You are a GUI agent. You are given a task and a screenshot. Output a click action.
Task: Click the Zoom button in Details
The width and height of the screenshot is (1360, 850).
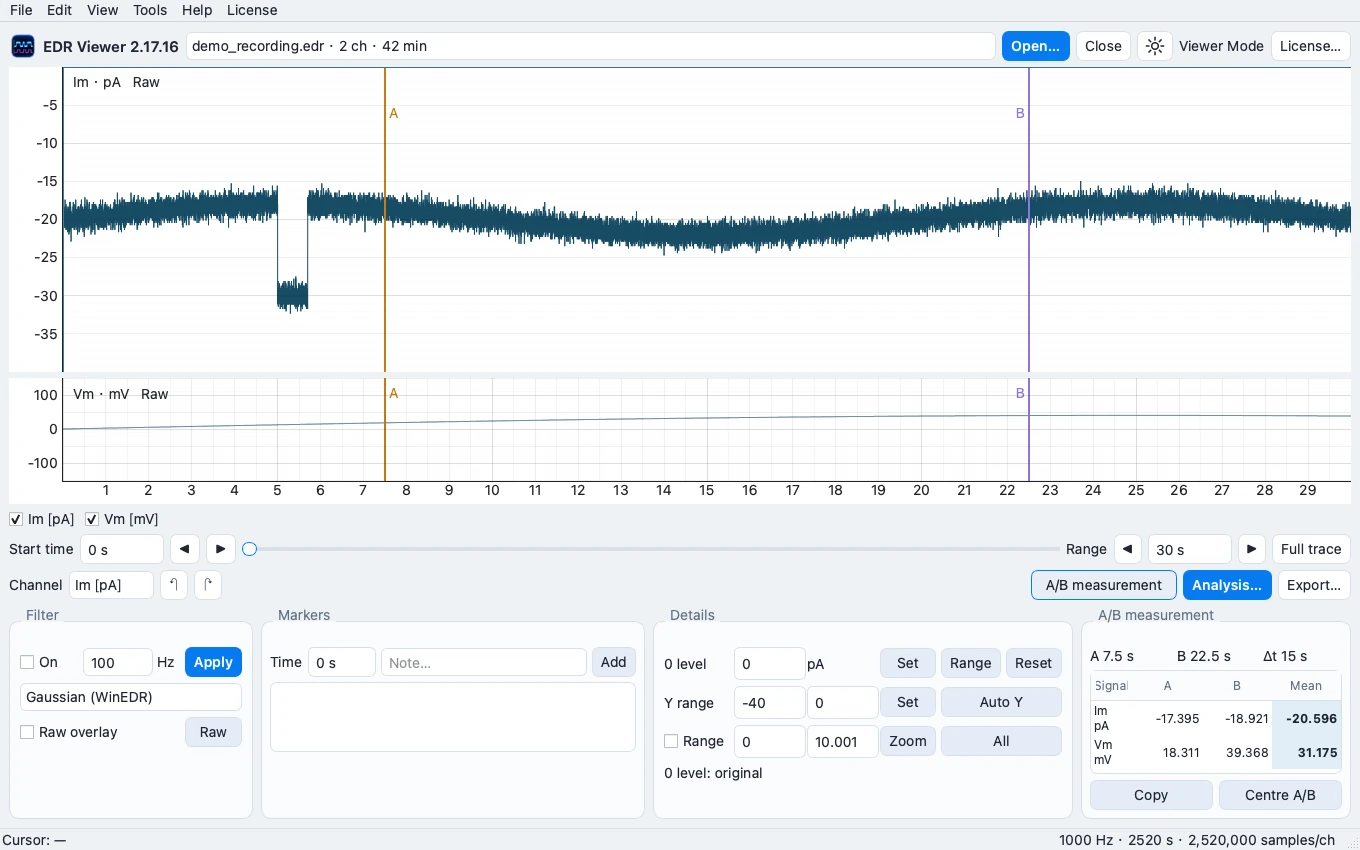(908, 741)
